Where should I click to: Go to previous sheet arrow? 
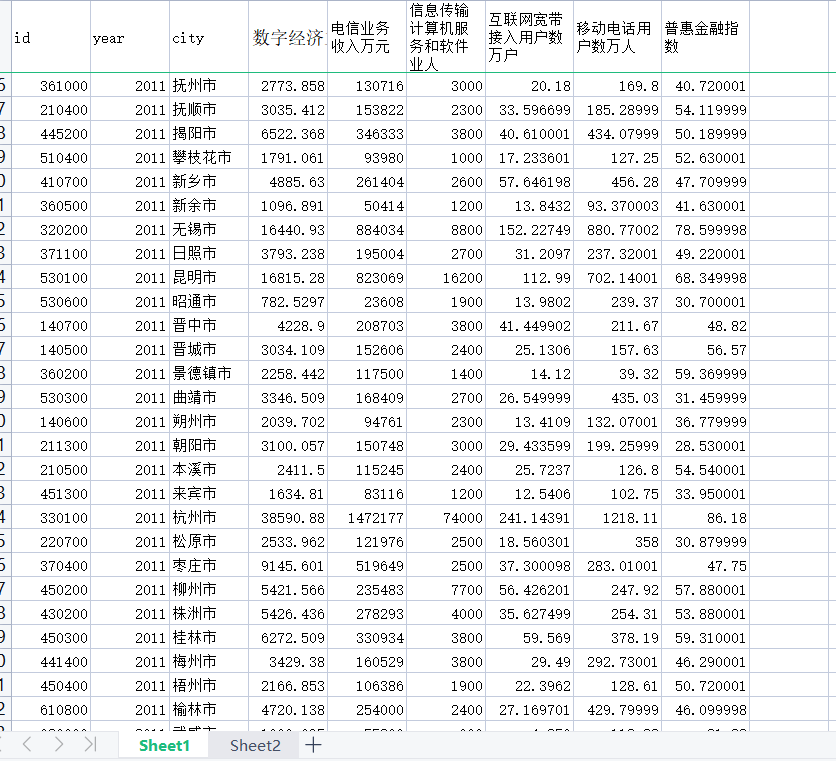(28, 744)
